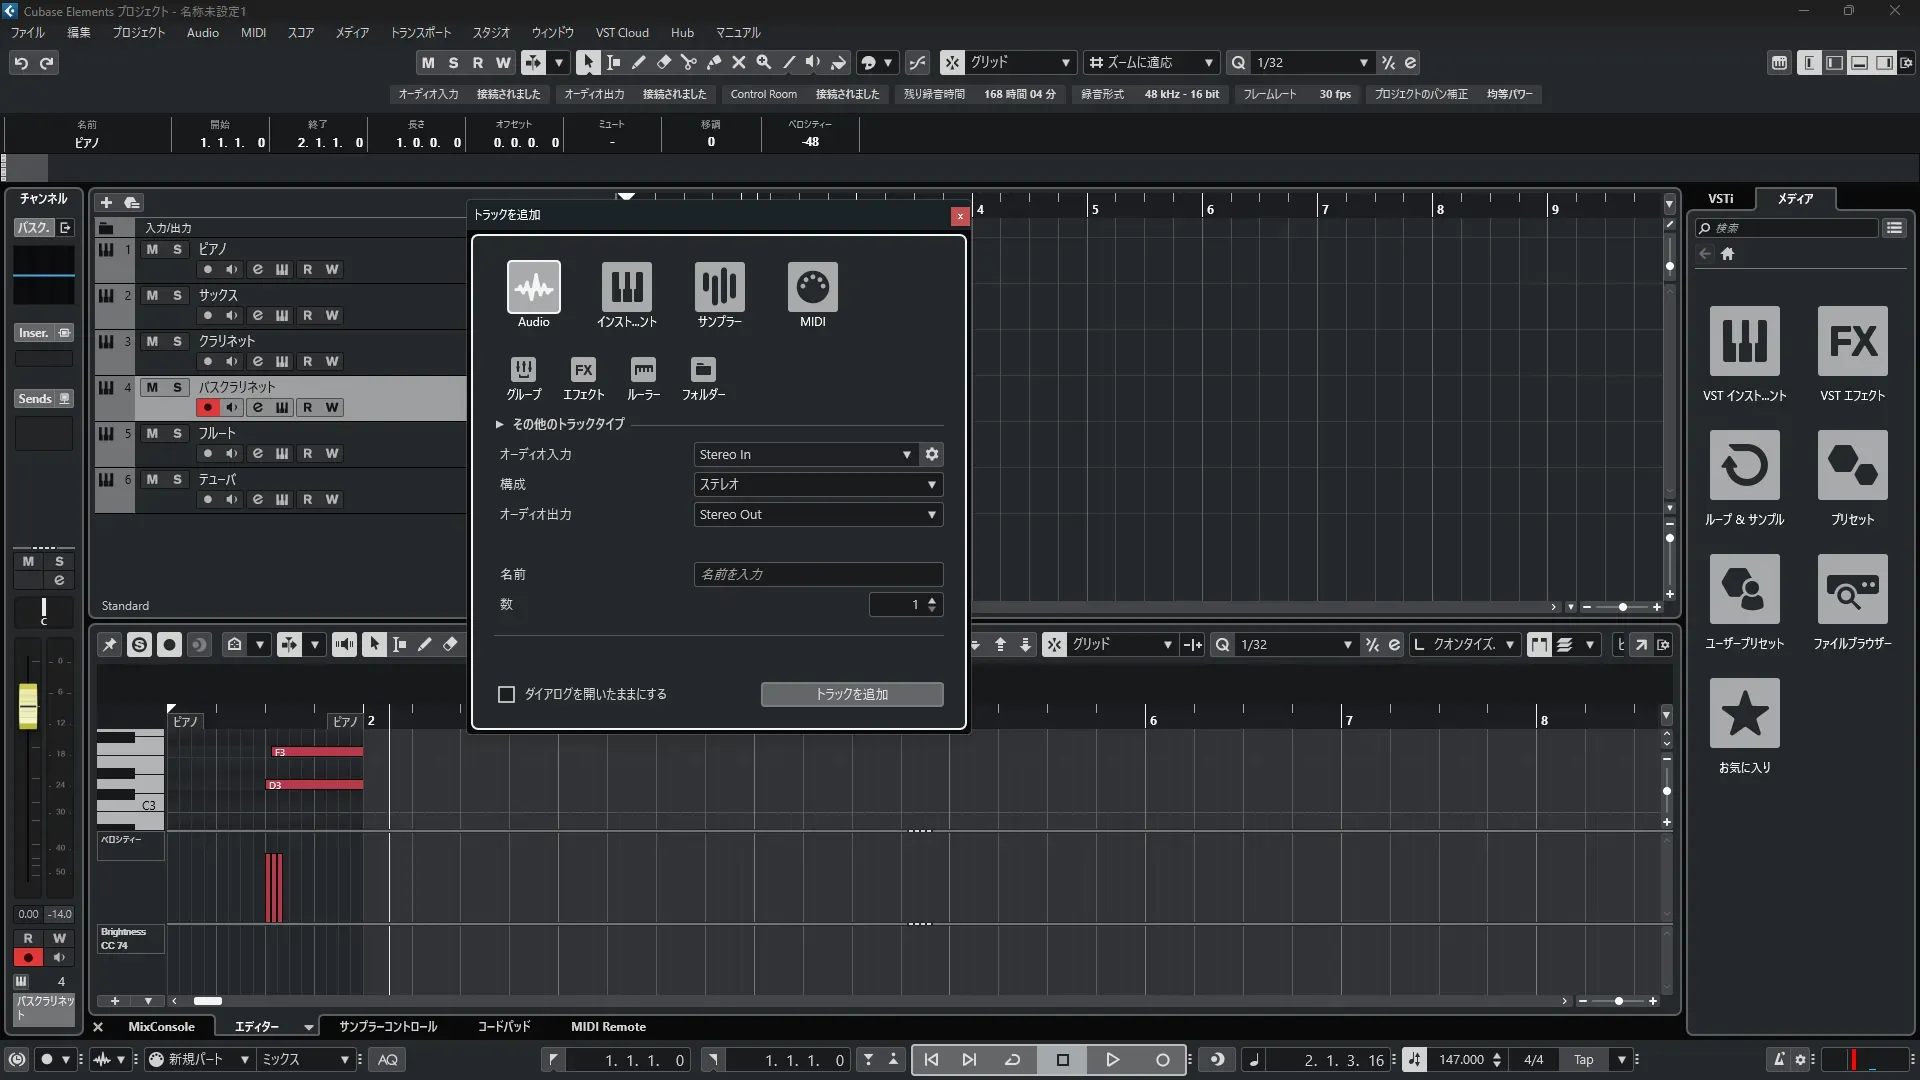Toggle record enable on クラリネット track
The width and height of the screenshot is (1920, 1080).
pos(207,361)
